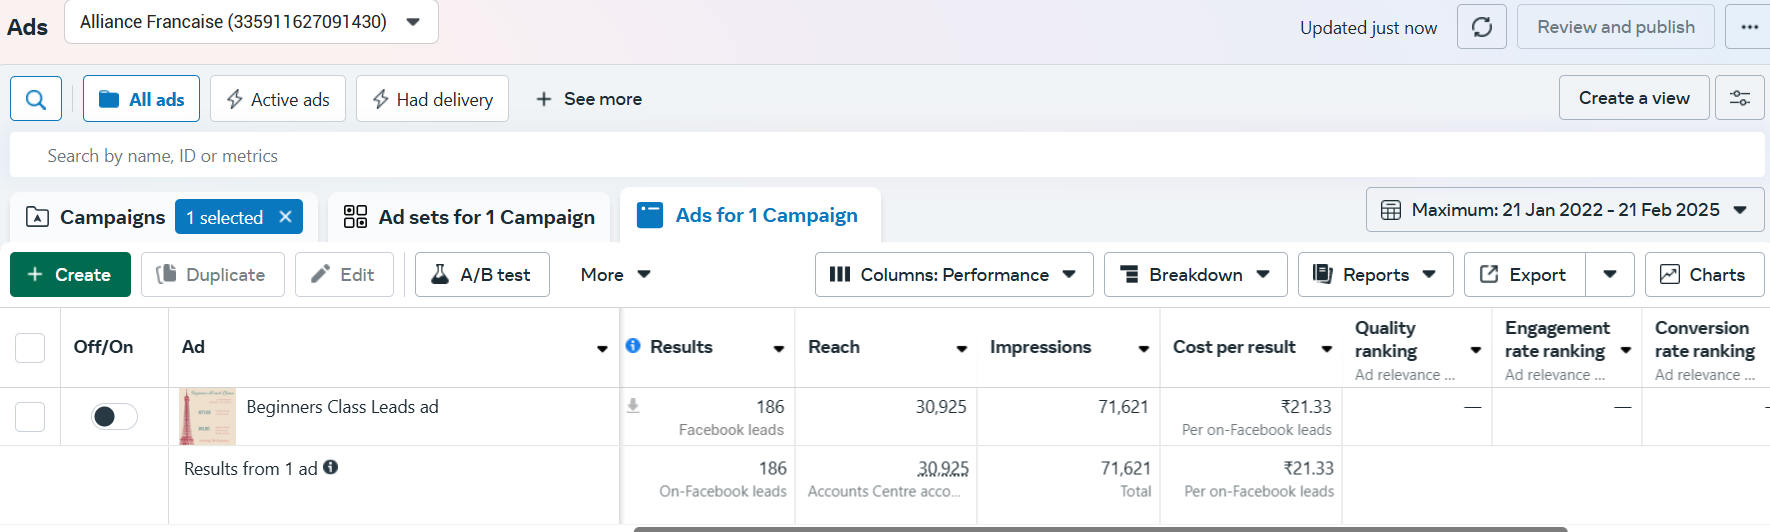Open the date range selector dropdown
1770x532 pixels.
click(x=1564, y=210)
